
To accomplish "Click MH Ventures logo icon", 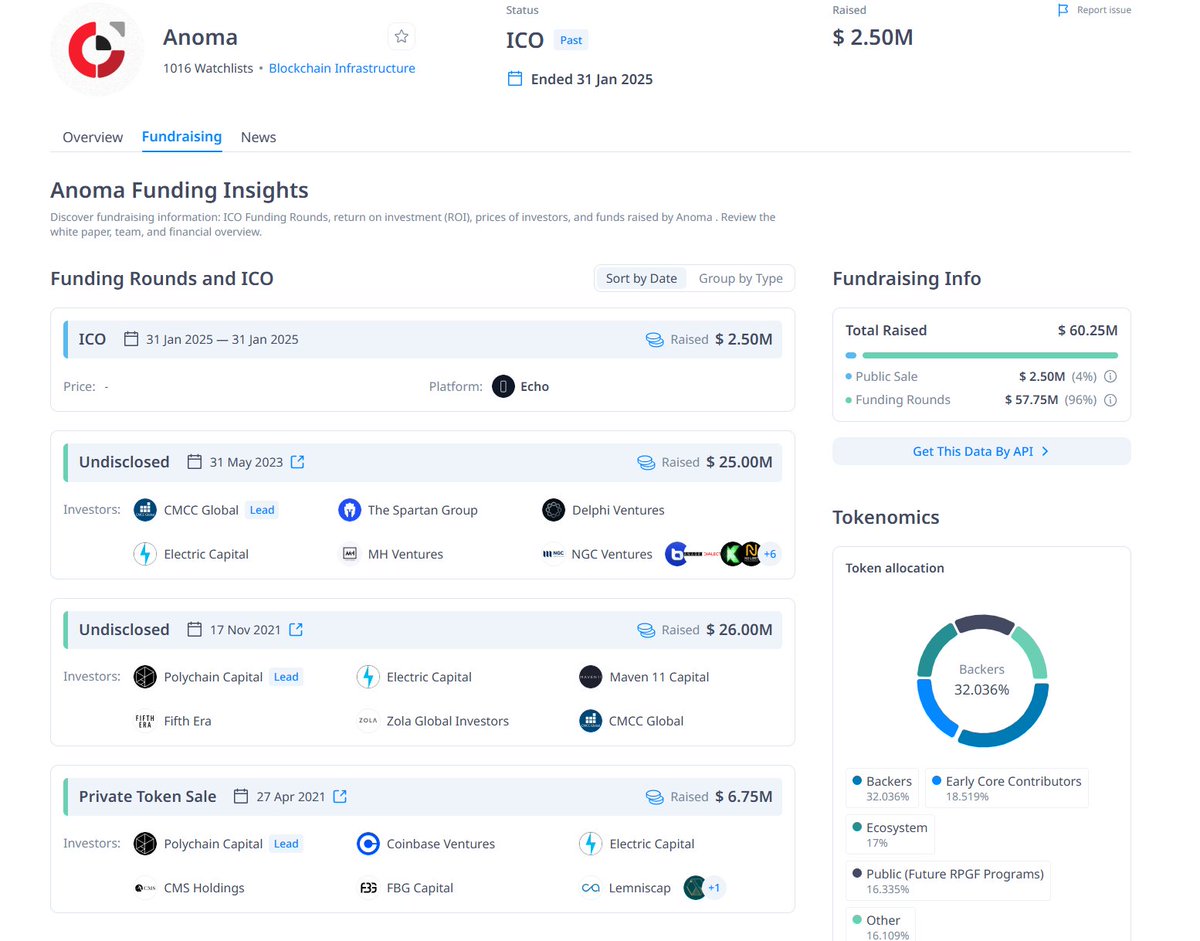I will pyautogui.click(x=349, y=554).
